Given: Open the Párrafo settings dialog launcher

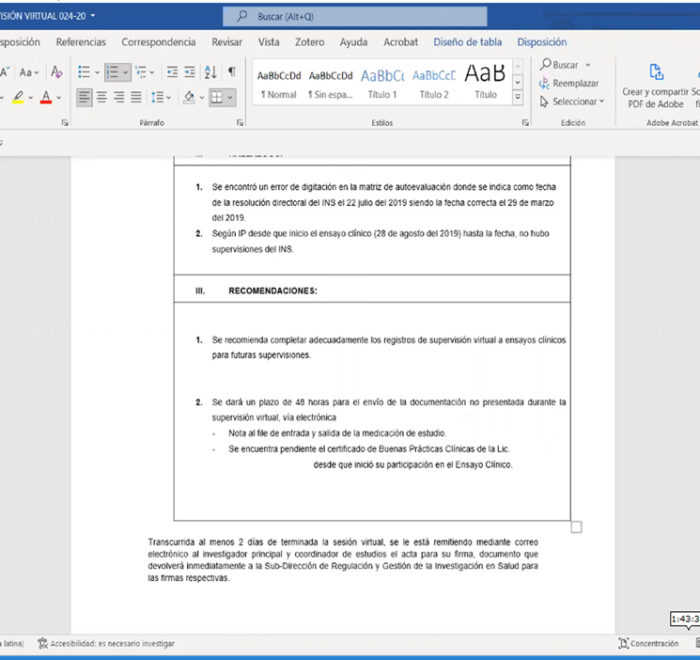Looking at the screenshot, I should click(240, 122).
